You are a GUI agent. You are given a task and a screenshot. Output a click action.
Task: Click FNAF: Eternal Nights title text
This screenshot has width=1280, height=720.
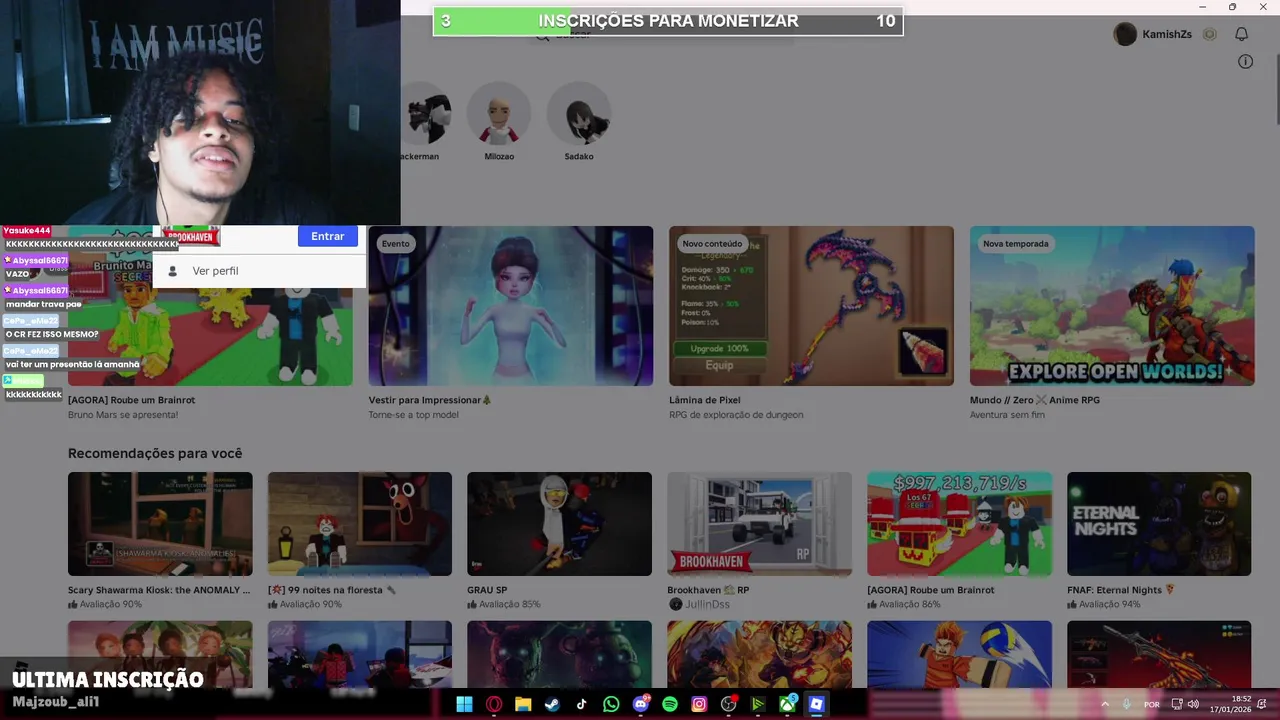click(1121, 590)
